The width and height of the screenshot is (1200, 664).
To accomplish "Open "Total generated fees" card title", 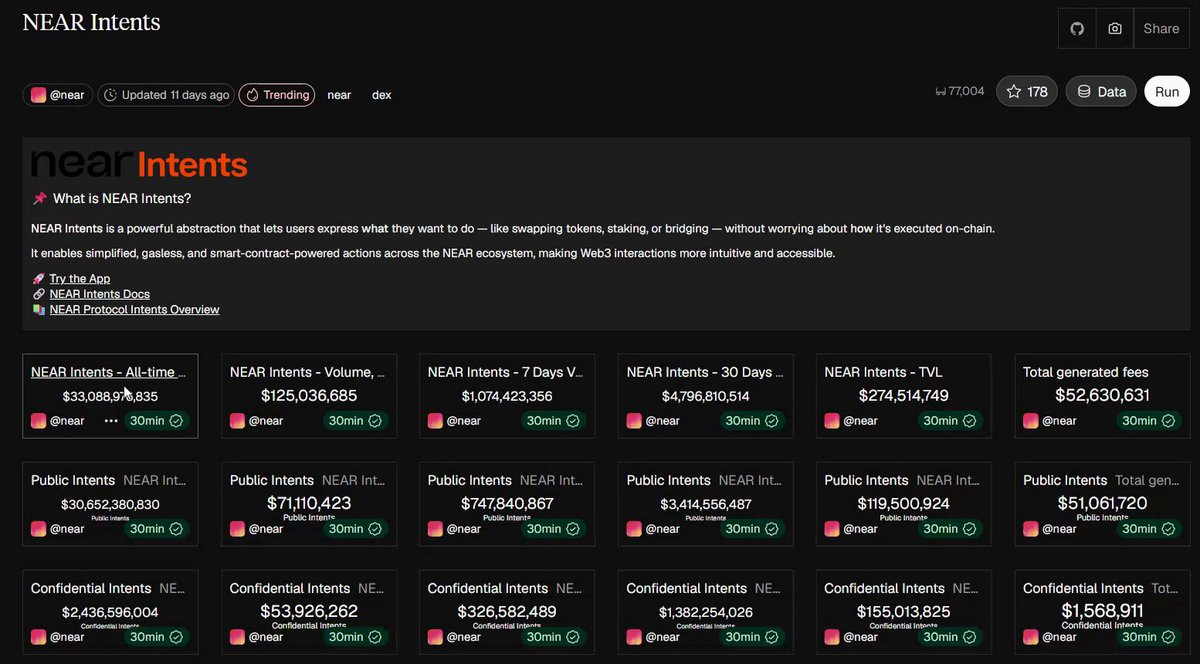I will click(1086, 372).
